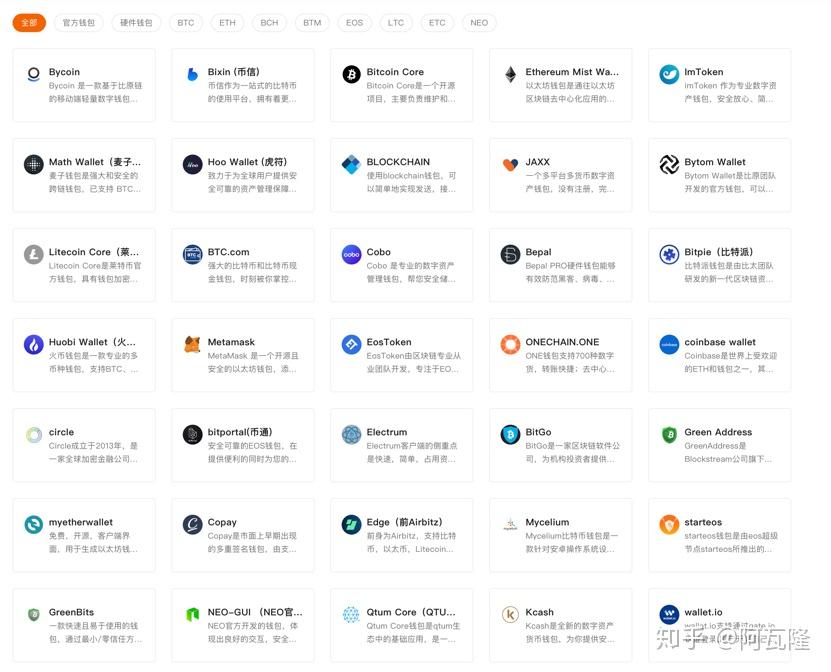The image size is (831, 672).
Task: Click the Kcash logo icon
Action: point(510,615)
